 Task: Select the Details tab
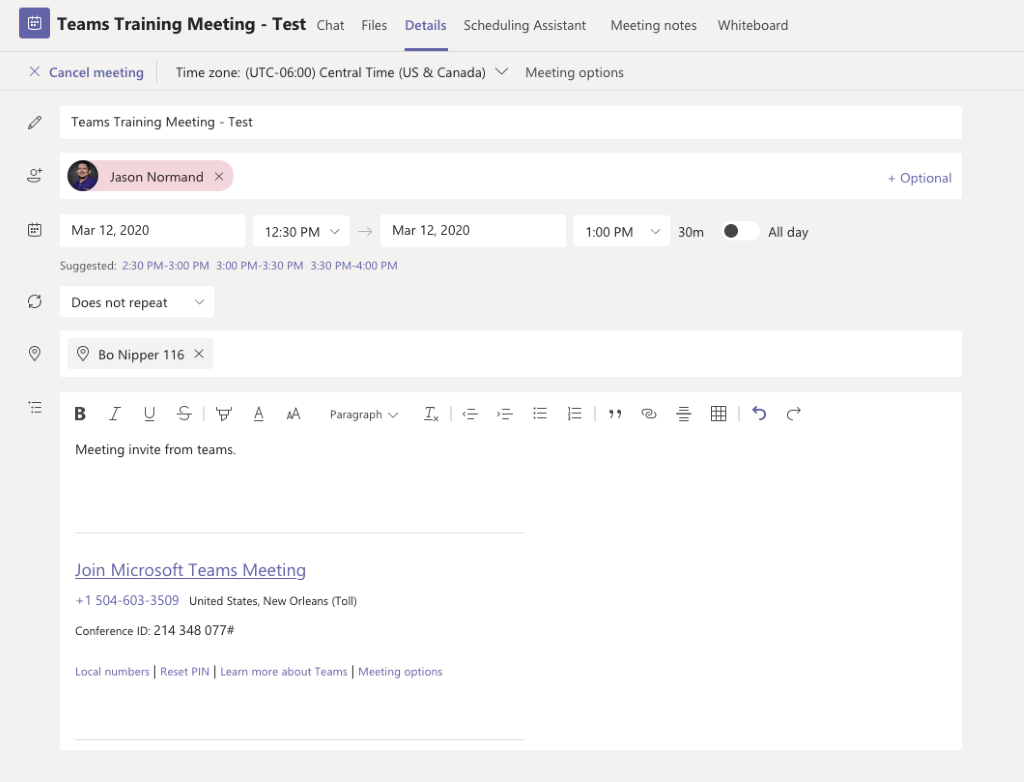(426, 25)
